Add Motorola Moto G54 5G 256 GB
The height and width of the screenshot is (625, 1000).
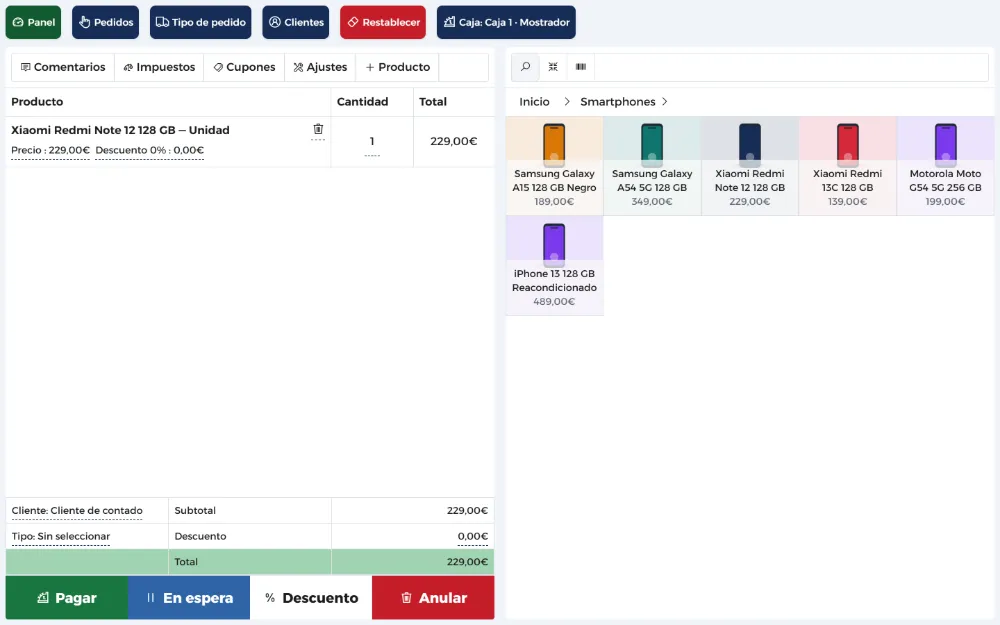945,165
